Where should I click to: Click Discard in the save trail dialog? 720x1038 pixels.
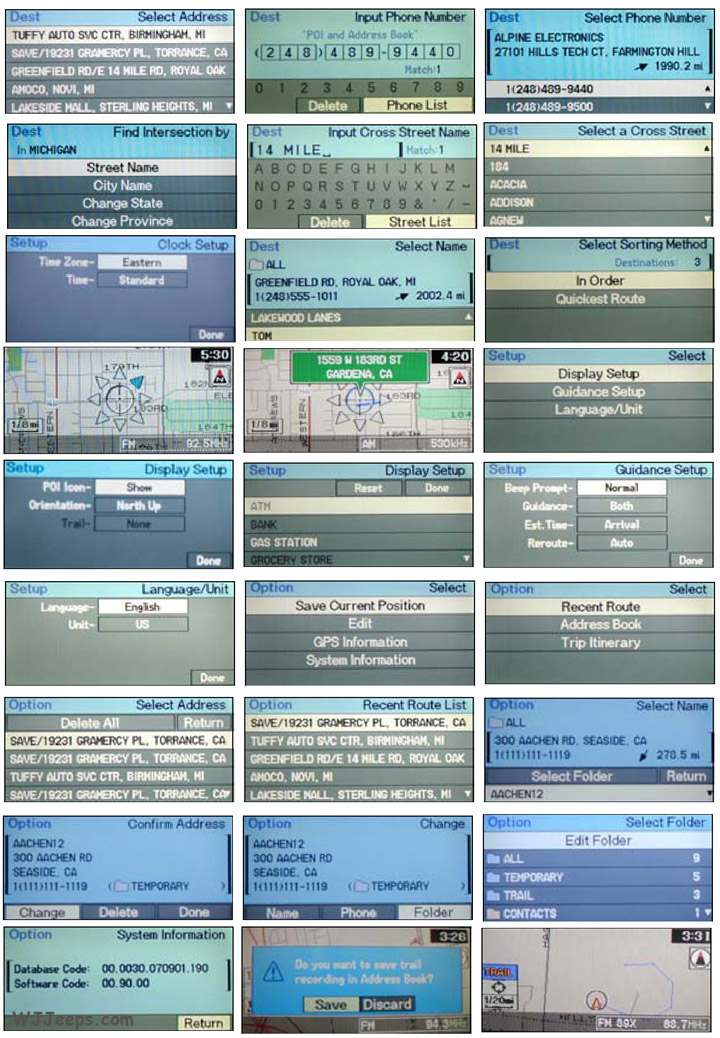click(x=387, y=1004)
